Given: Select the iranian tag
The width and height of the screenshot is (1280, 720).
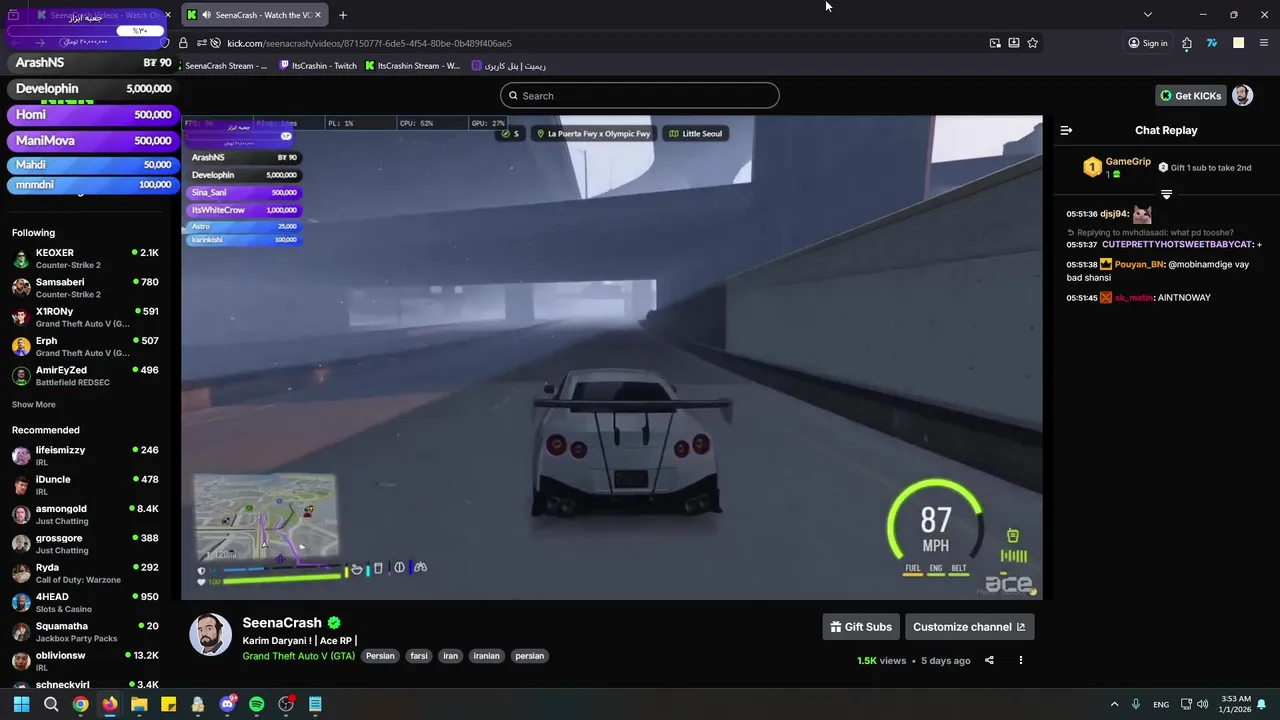Looking at the screenshot, I should pyautogui.click(x=486, y=656).
